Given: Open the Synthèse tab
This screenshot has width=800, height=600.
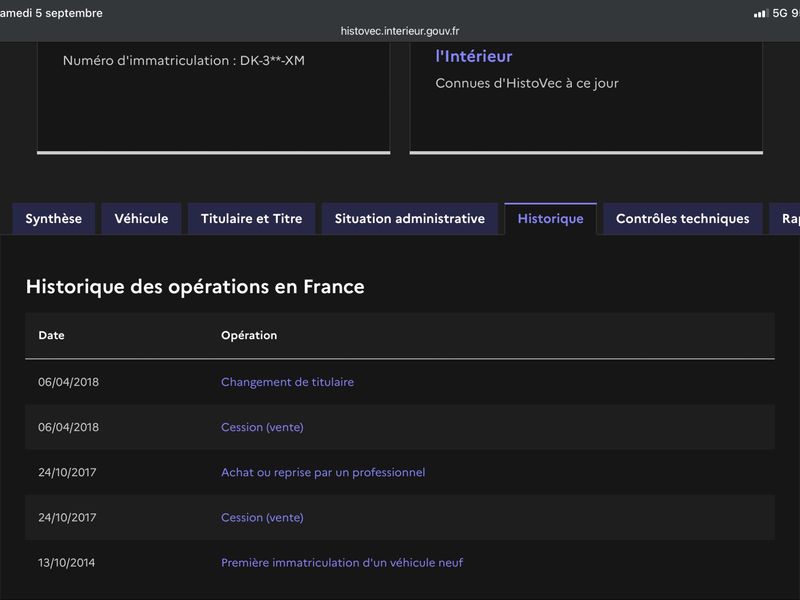Looking at the screenshot, I should [54, 219].
